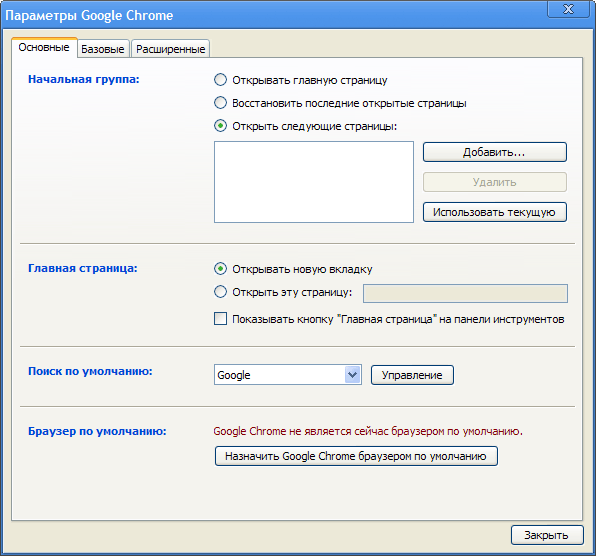
Task: Close the Параметры Google Chrome window
Action: pyautogui.click(x=568, y=9)
